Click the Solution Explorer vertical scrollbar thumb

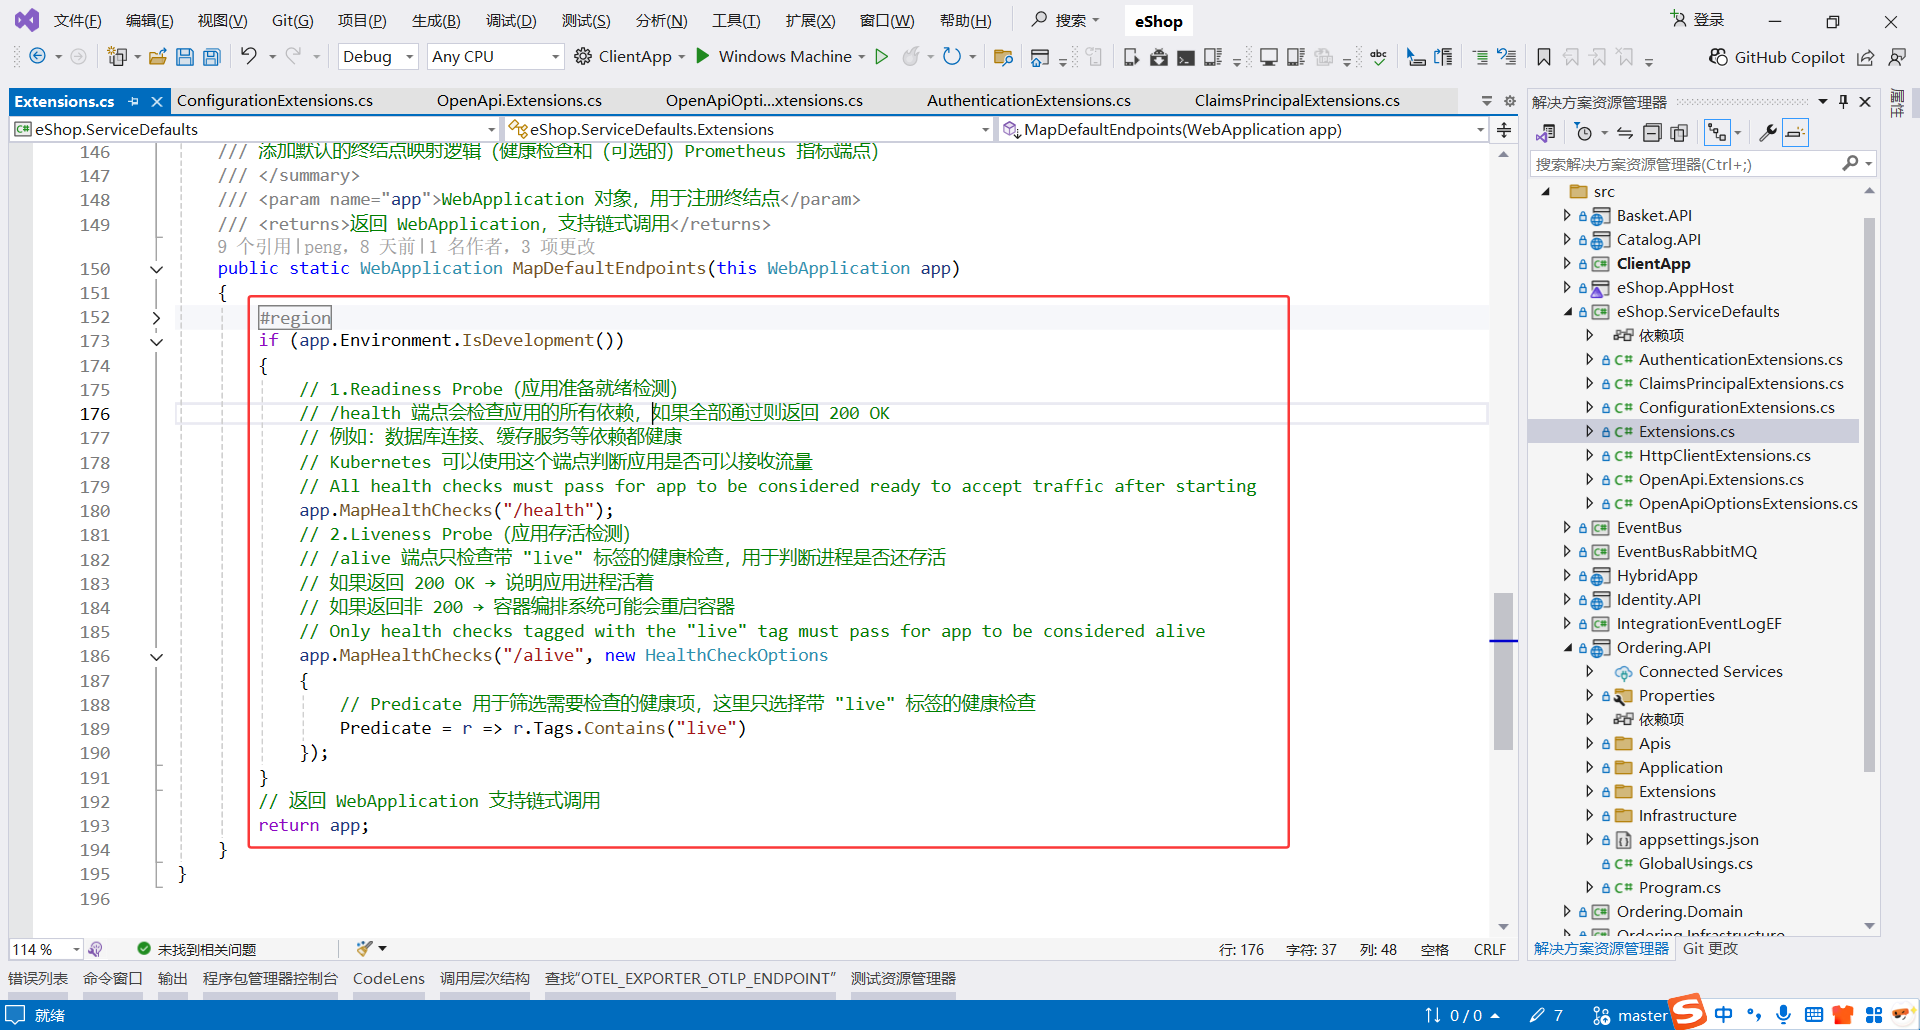coord(1869,495)
